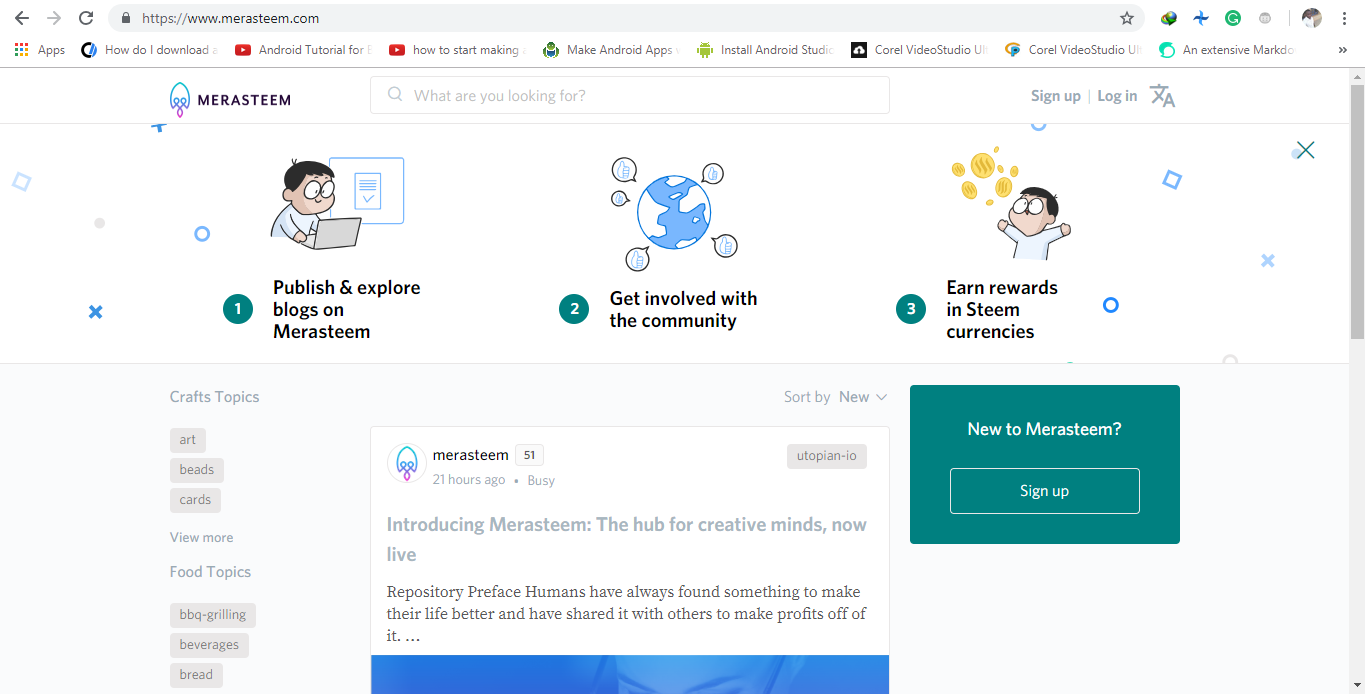The width and height of the screenshot is (1365, 694).
Task: Click the blogger at laptop illustration
Action: [337, 203]
